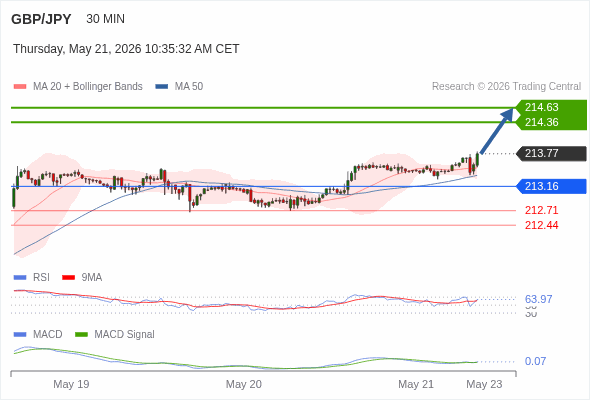The height and width of the screenshot is (400, 590).
Task: Click the 9MA red legend swatch
Action: 68,278
